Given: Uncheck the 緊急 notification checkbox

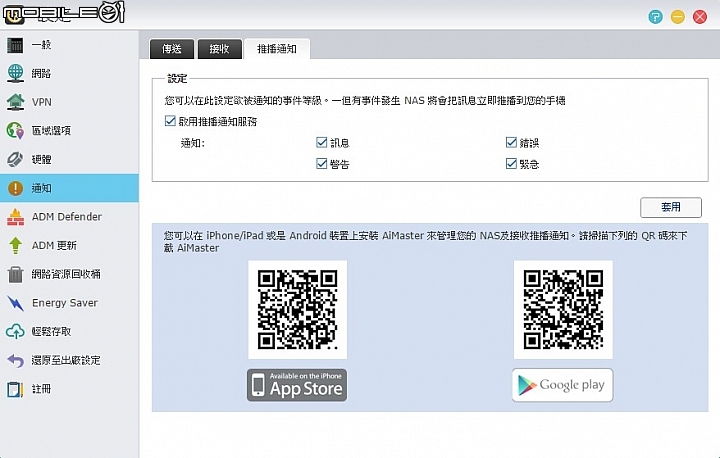Looking at the screenshot, I should tap(511, 164).
